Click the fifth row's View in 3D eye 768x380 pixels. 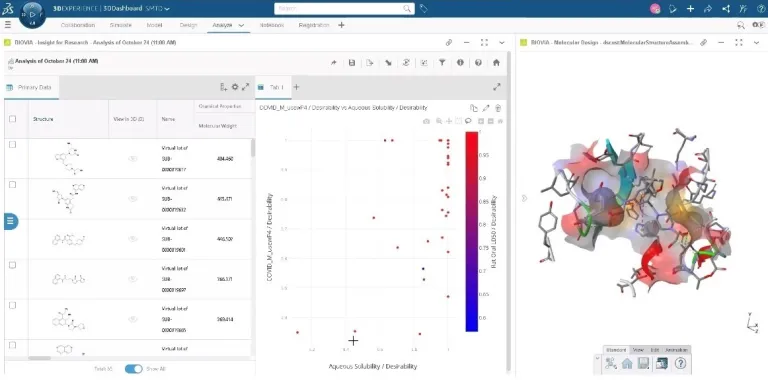coord(133,319)
